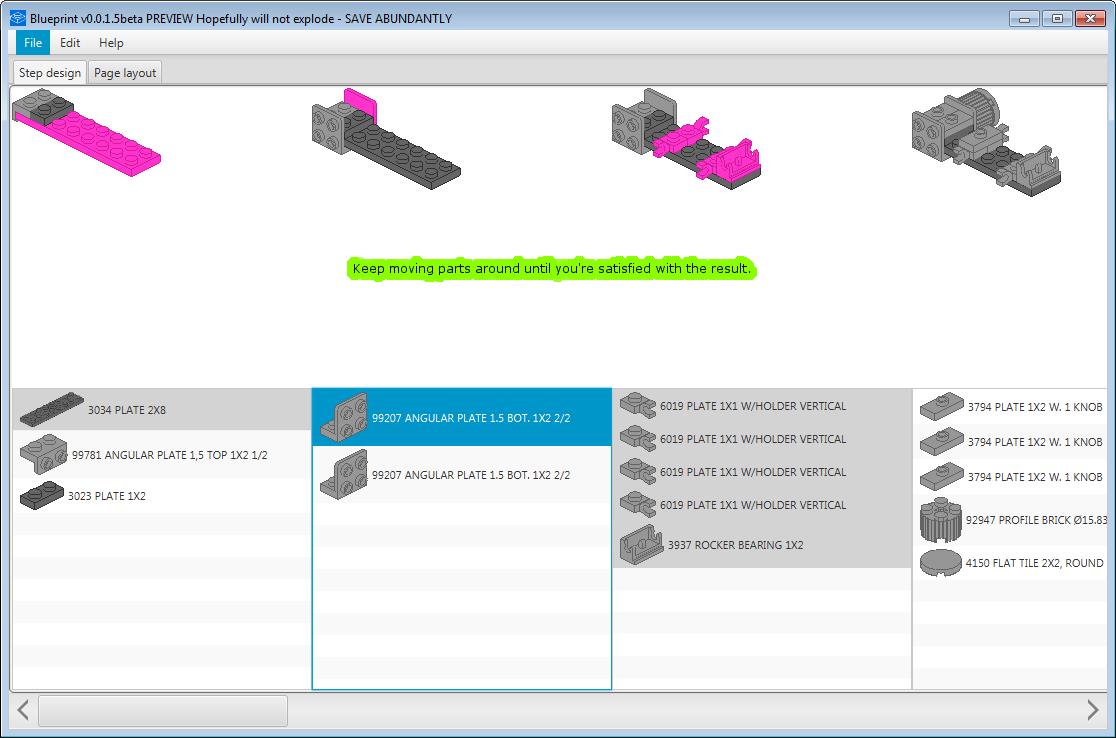Select the second step preview with magenta angular plate
The height and width of the screenshot is (738, 1116).
point(386,139)
